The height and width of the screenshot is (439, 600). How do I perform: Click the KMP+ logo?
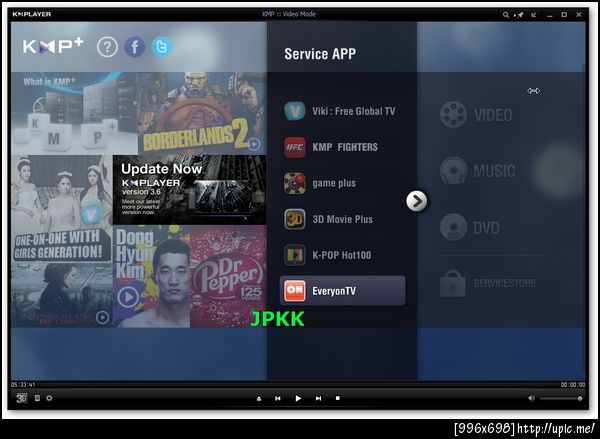(x=53, y=46)
